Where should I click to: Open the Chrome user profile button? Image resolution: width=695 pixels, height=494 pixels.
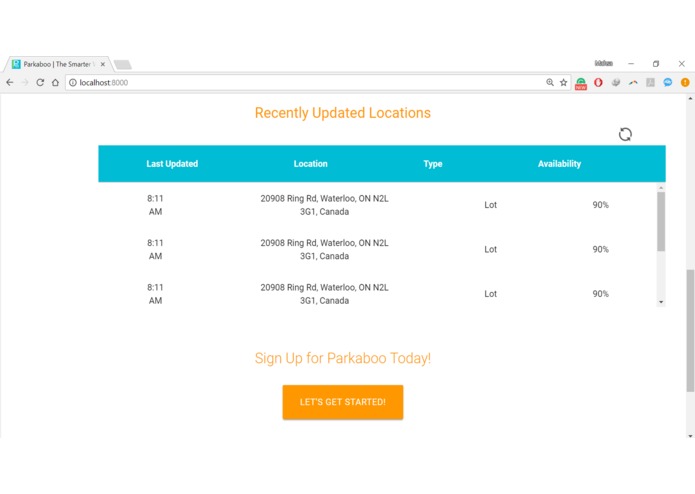click(603, 64)
